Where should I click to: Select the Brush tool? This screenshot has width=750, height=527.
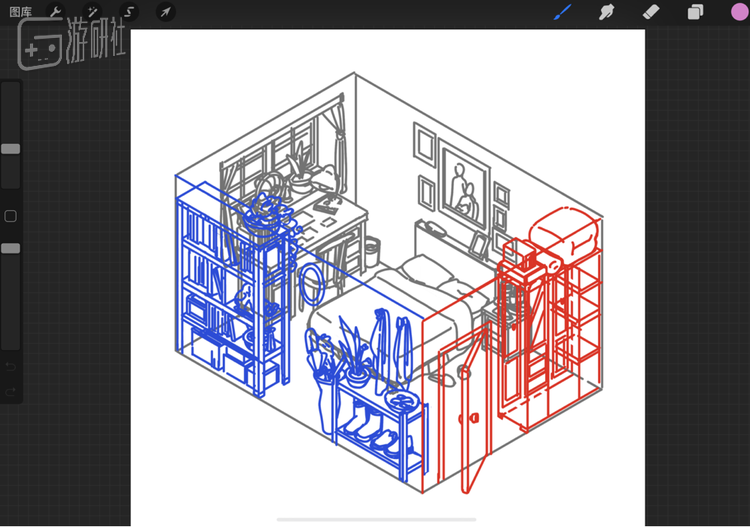coord(563,12)
